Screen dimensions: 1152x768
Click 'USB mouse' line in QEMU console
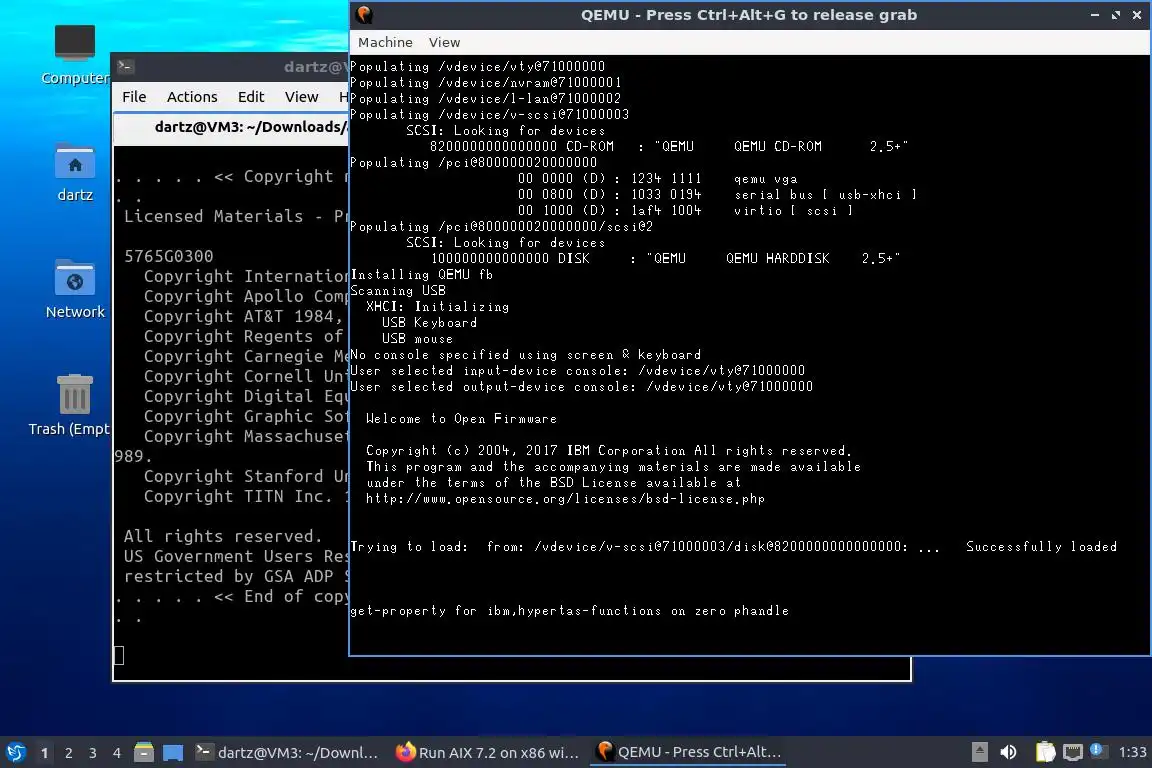(x=417, y=339)
